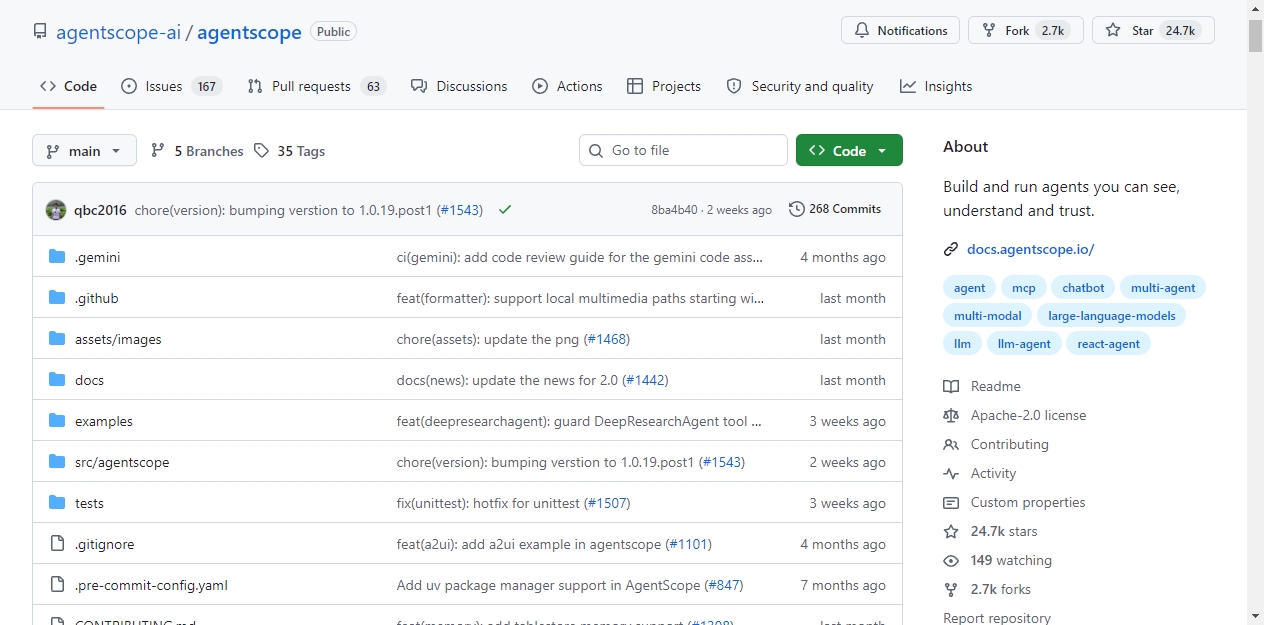Click the folder icon of src/agentscope row
The height and width of the screenshot is (625, 1264).
pos(57,462)
